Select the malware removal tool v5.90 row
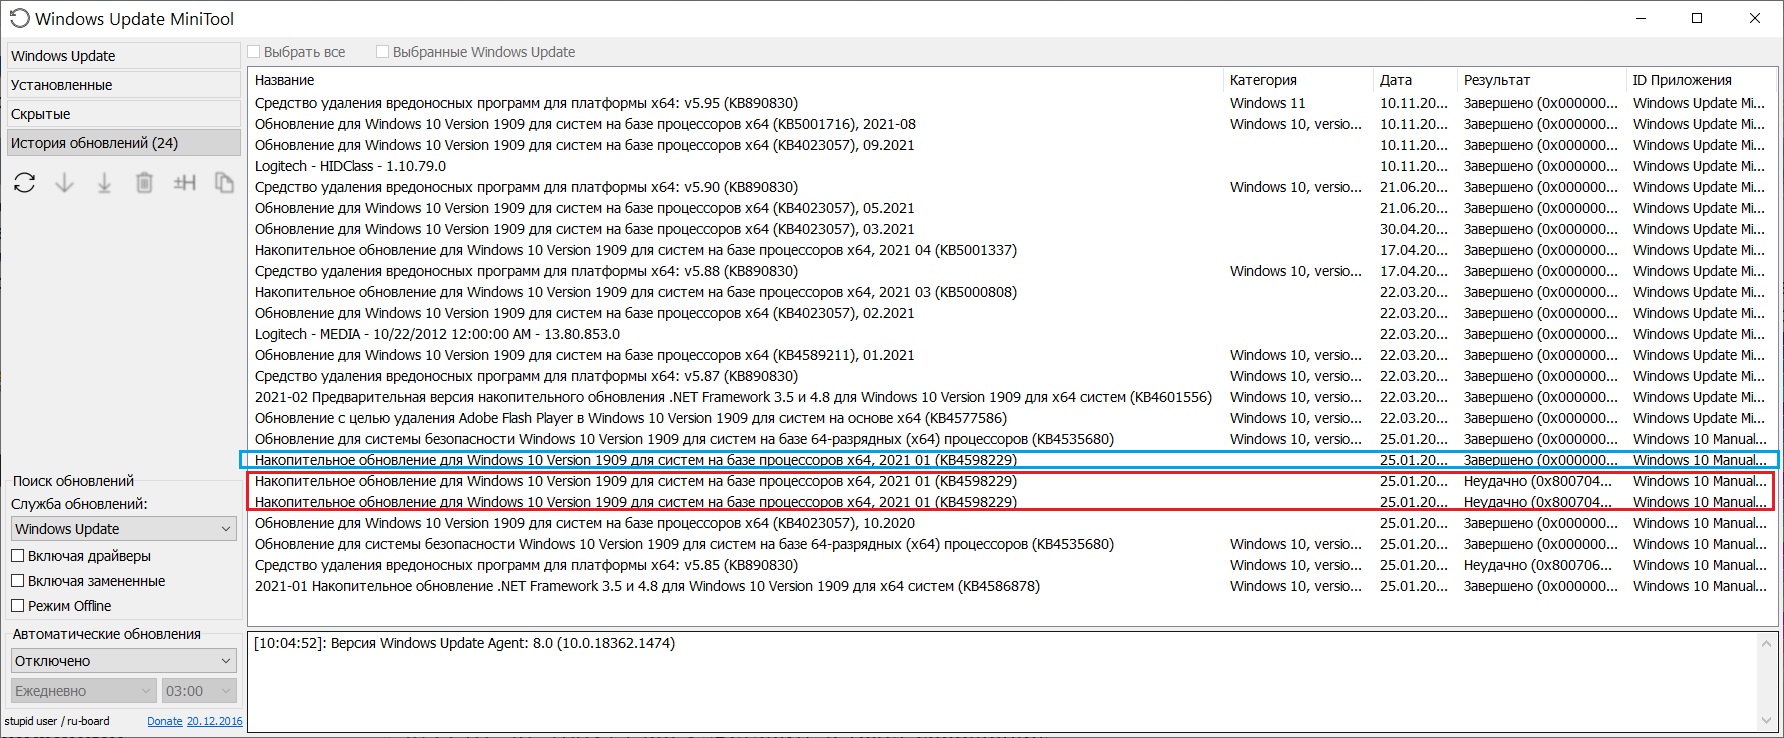1784x738 pixels. [x=1012, y=187]
